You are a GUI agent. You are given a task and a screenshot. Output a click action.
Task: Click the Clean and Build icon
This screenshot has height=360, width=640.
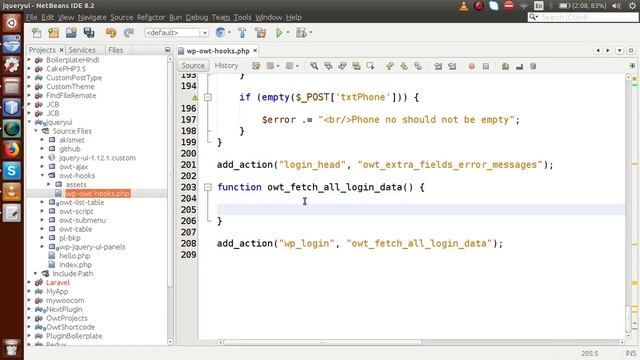tap(260, 33)
